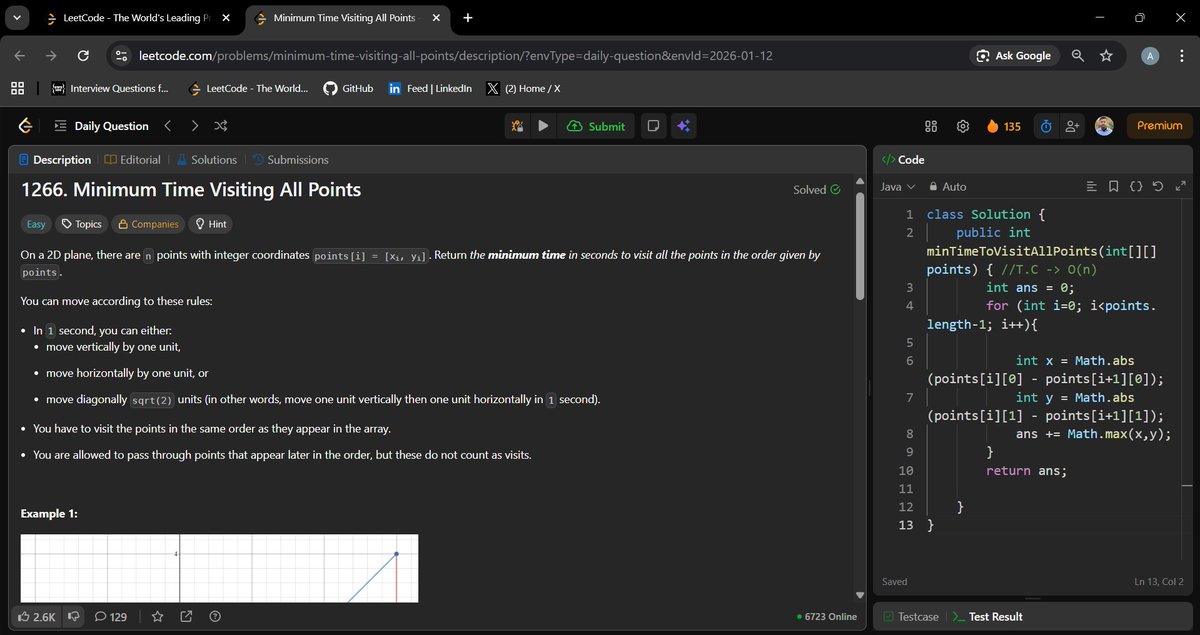The width and height of the screenshot is (1200, 635).
Task: Open the Feed LinkedIn bookmark
Action: pos(430,88)
